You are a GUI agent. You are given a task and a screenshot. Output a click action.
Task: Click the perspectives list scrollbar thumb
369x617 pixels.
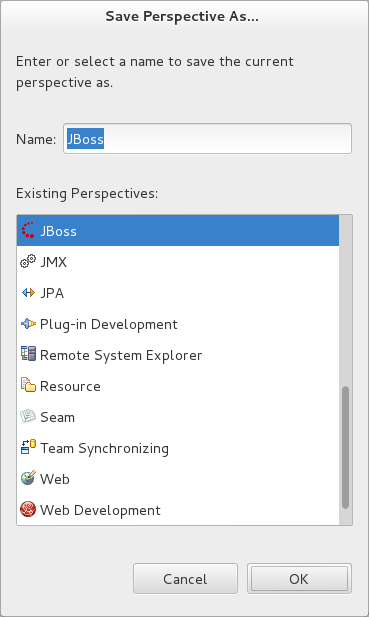(x=345, y=447)
